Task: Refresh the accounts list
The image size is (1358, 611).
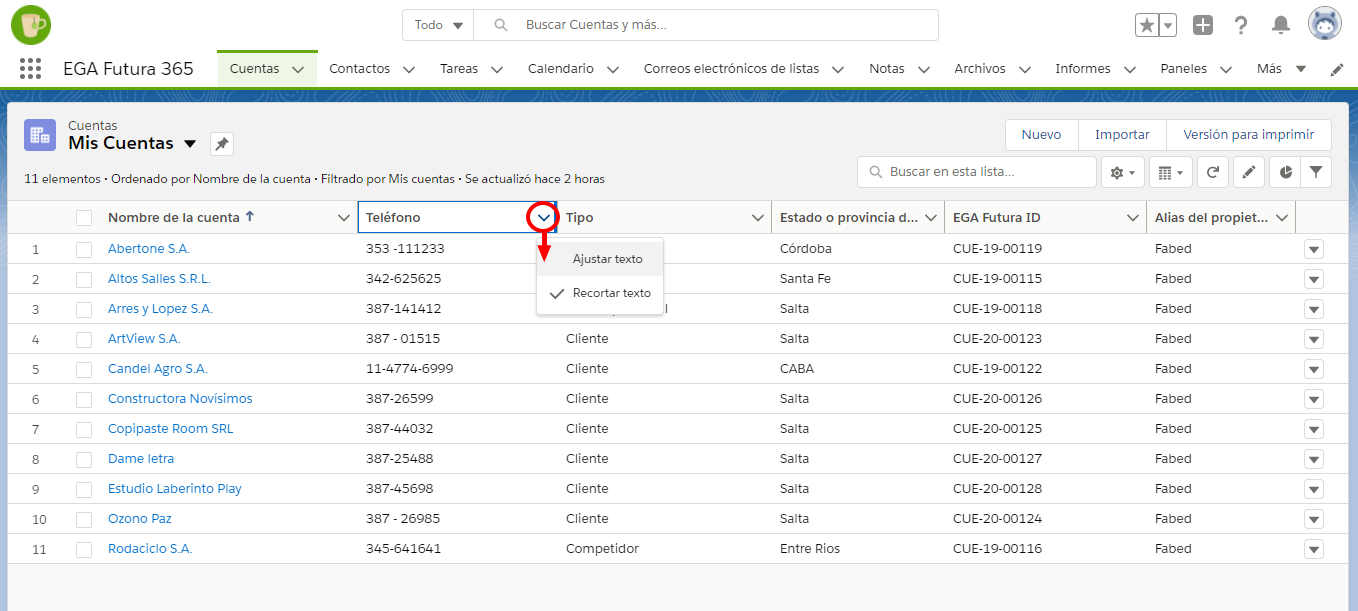Action: [1212, 172]
